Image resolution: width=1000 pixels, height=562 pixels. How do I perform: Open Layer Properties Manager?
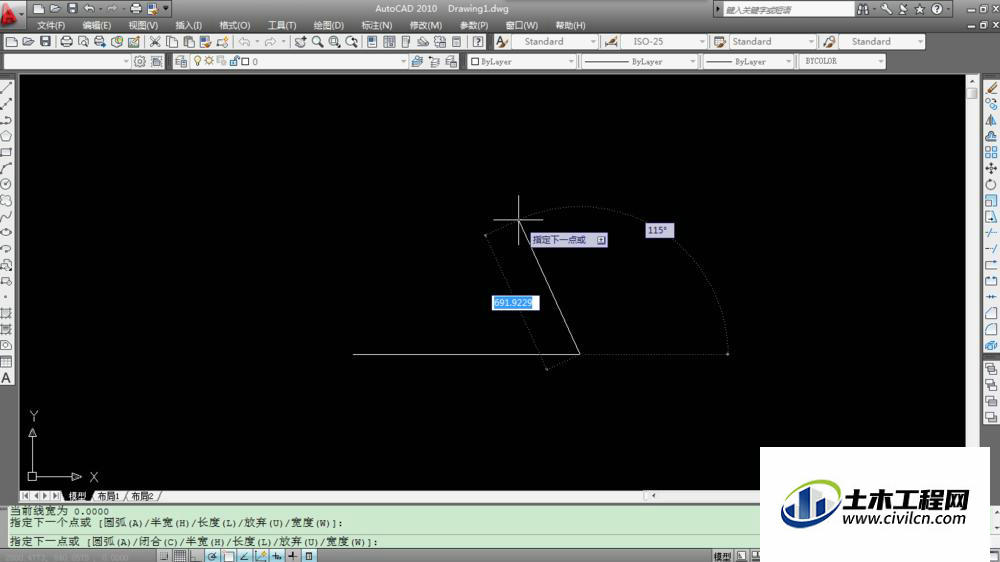[x=181, y=61]
